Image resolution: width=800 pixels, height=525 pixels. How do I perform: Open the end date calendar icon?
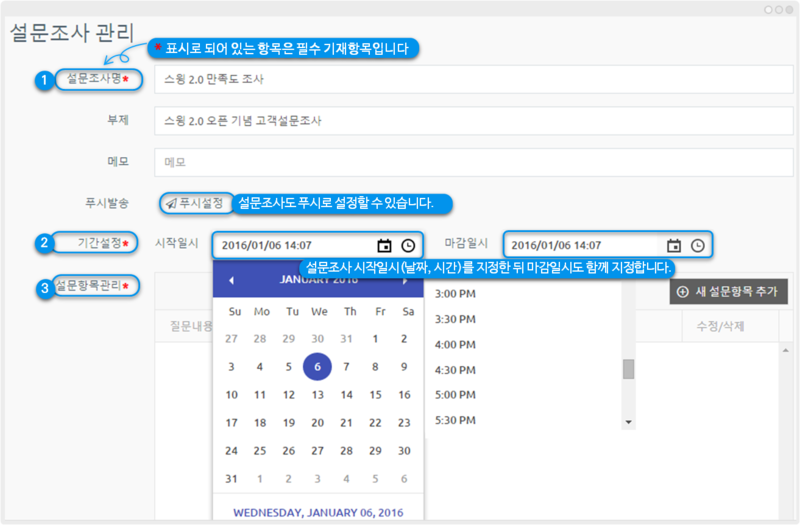click(674, 246)
